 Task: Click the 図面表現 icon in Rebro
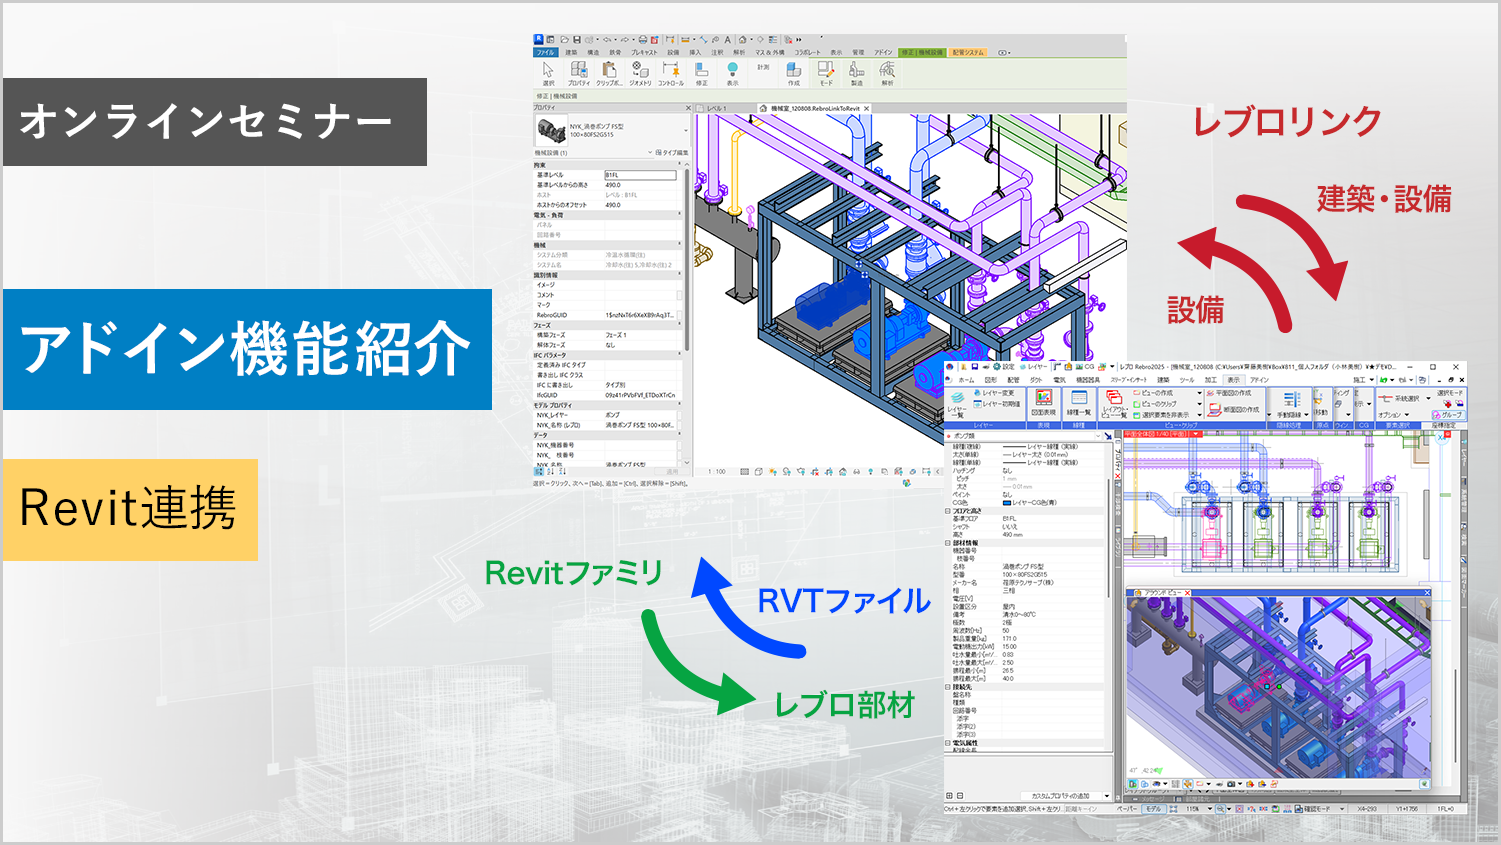(1043, 402)
